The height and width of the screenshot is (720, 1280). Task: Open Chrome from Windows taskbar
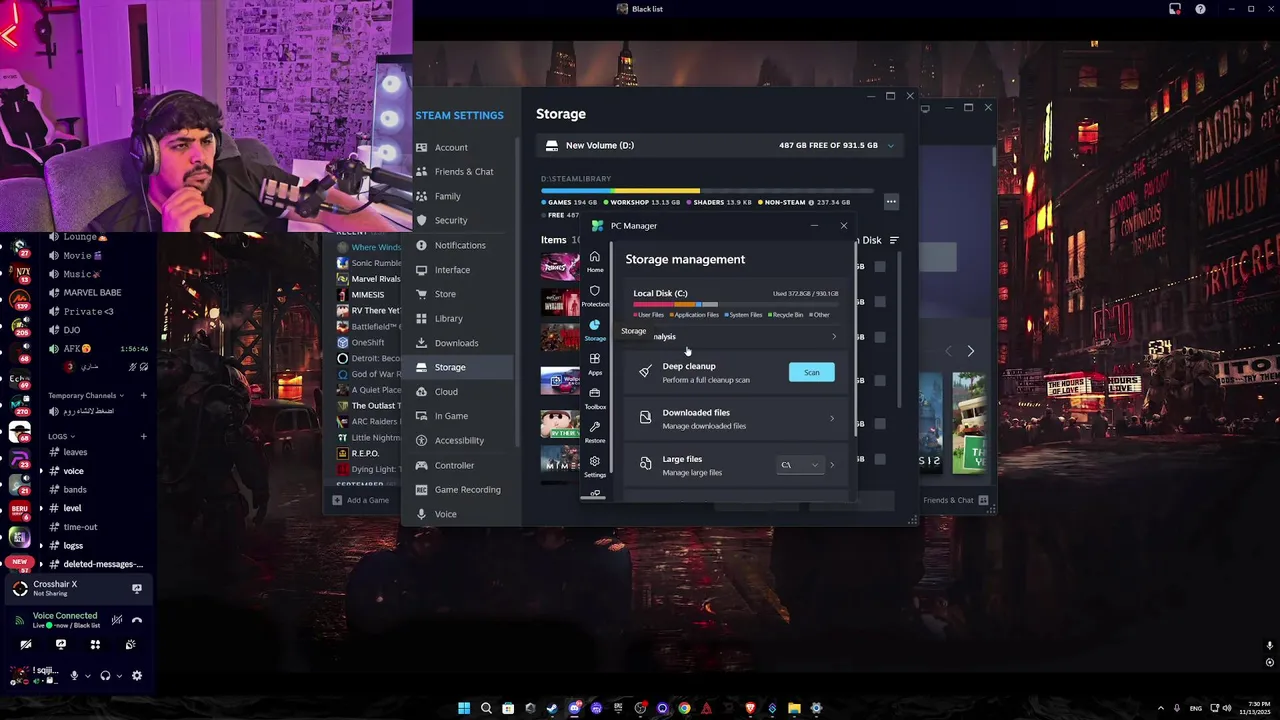(x=684, y=708)
